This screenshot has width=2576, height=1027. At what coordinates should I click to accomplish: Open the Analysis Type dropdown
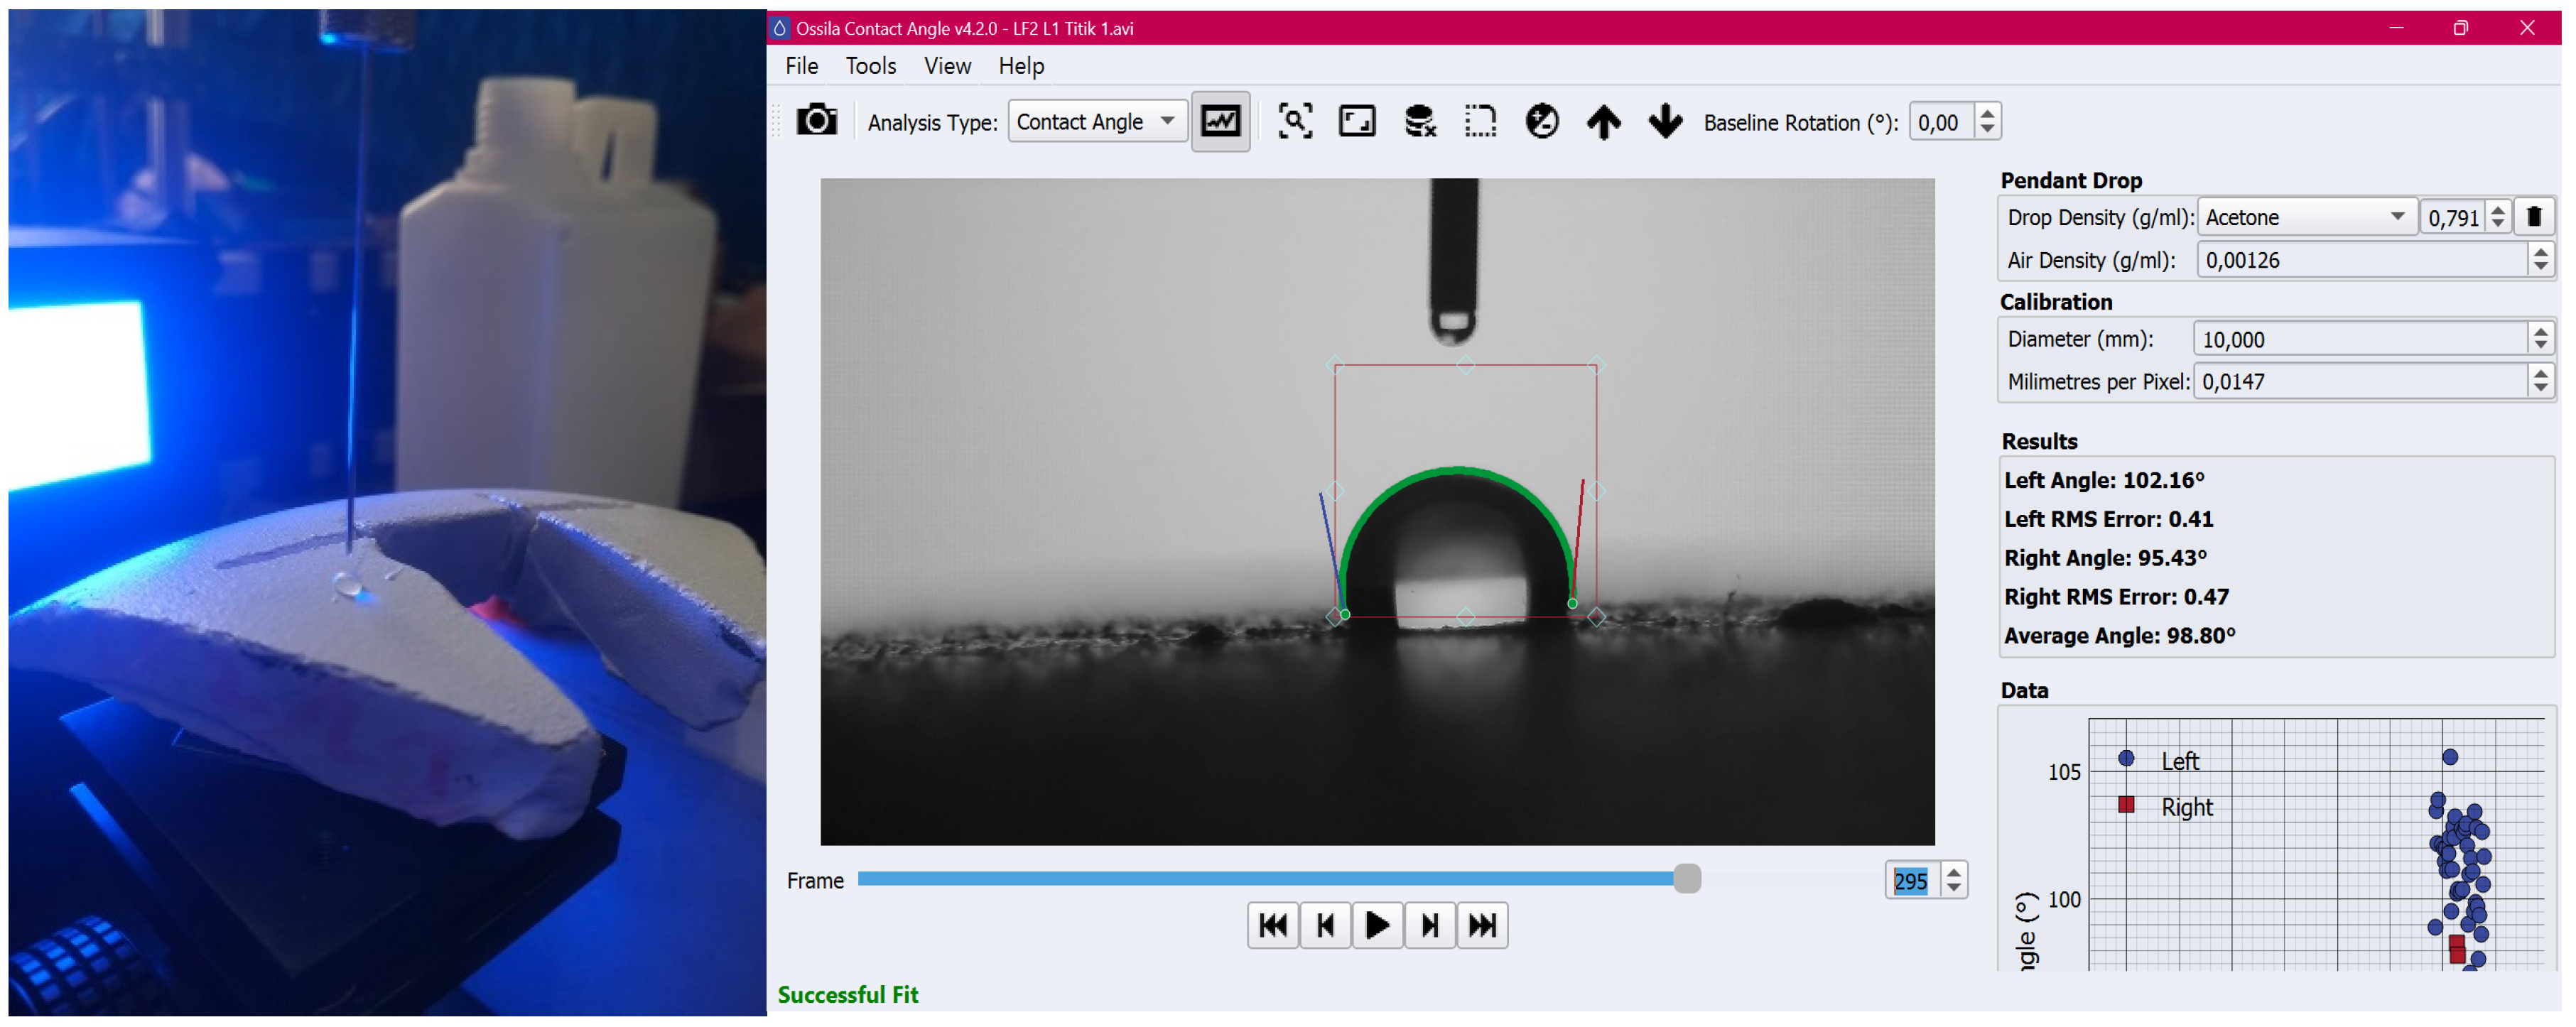pos(1096,121)
